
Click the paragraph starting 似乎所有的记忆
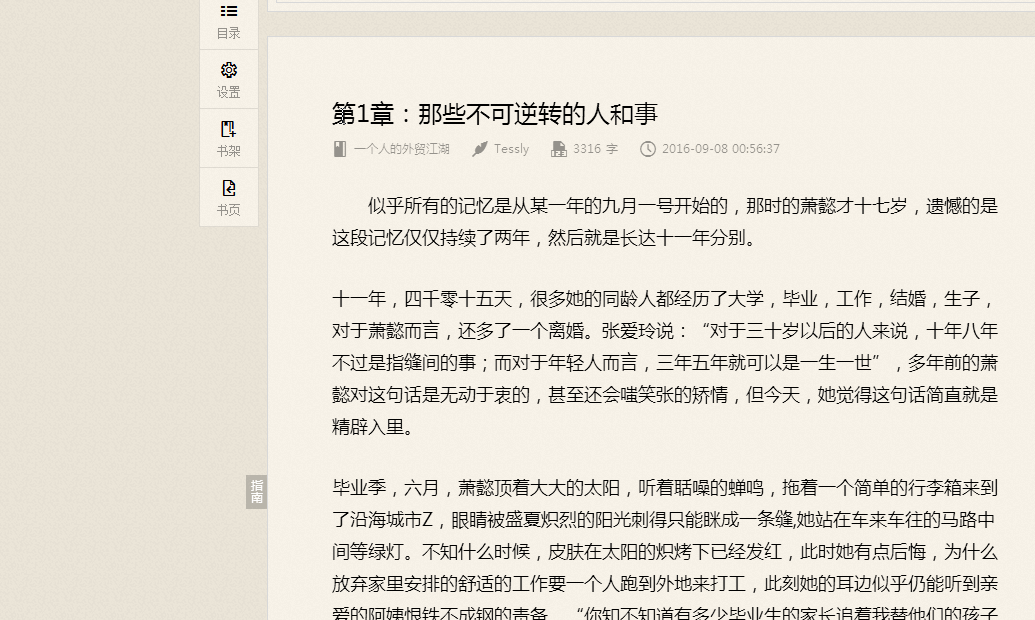click(x=665, y=222)
